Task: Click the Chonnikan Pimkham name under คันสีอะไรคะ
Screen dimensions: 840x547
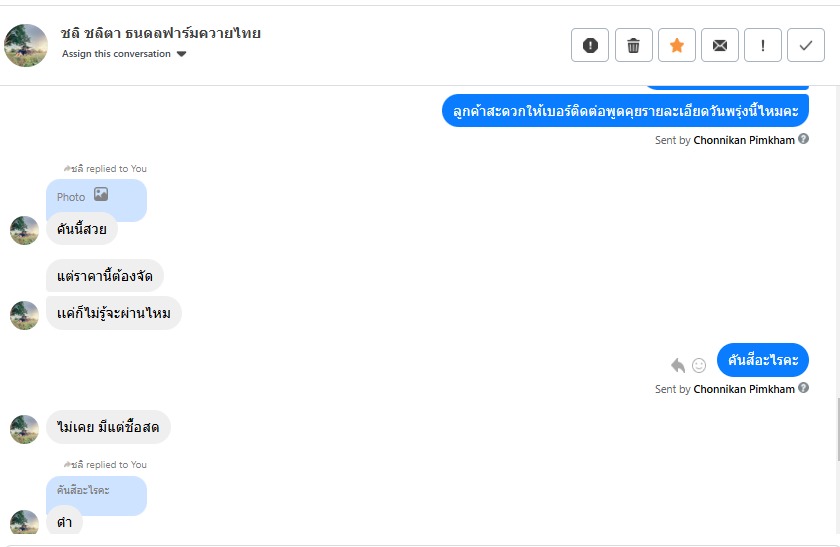Action: [744, 389]
